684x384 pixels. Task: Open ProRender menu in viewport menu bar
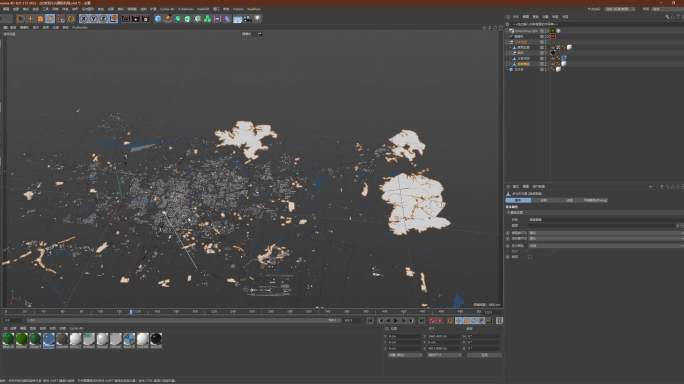[x=80, y=27]
